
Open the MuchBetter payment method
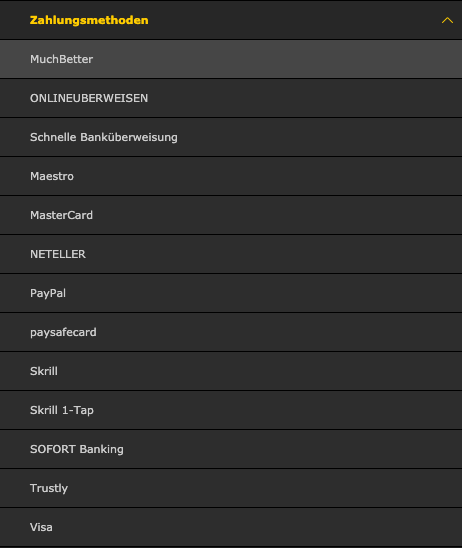[x=231, y=59]
